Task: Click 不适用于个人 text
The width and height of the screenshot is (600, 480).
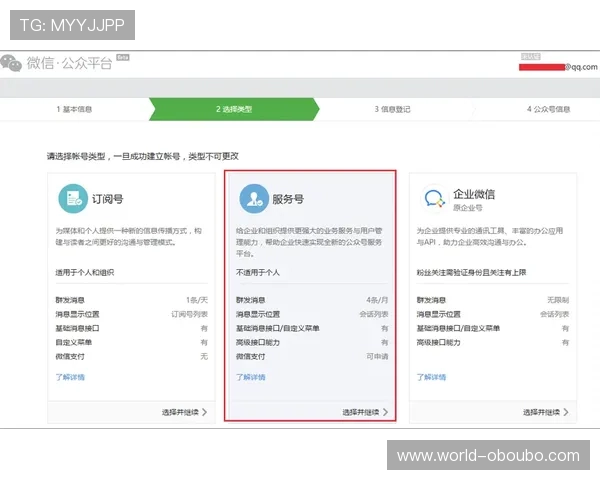Action: (x=258, y=273)
